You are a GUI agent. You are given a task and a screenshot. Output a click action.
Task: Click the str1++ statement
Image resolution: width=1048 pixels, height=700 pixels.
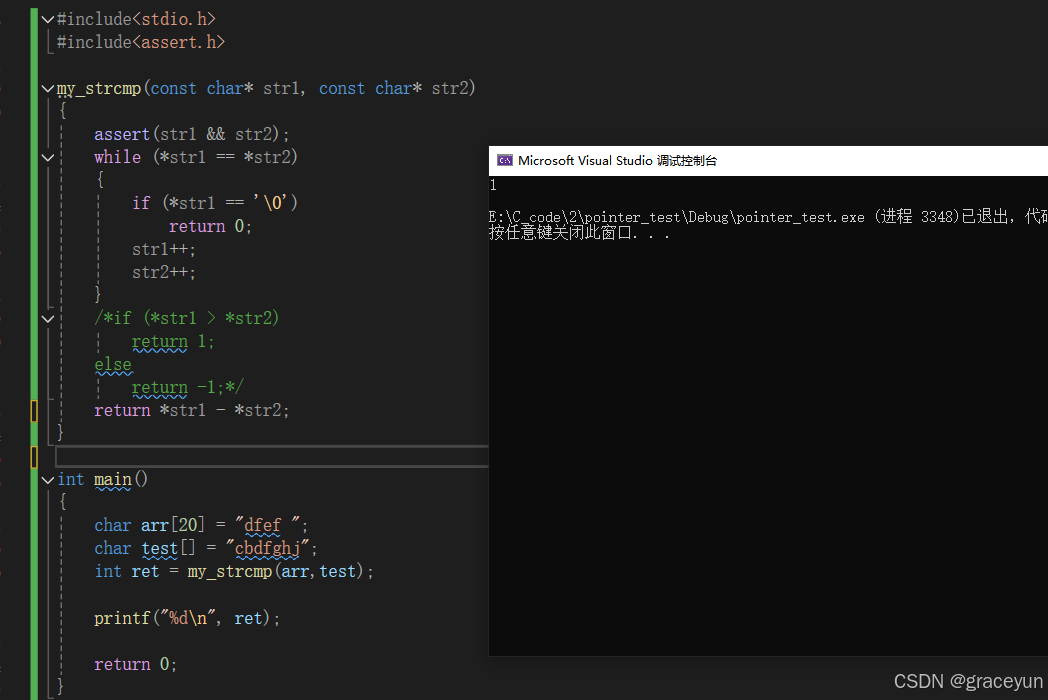pyautogui.click(x=164, y=249)
